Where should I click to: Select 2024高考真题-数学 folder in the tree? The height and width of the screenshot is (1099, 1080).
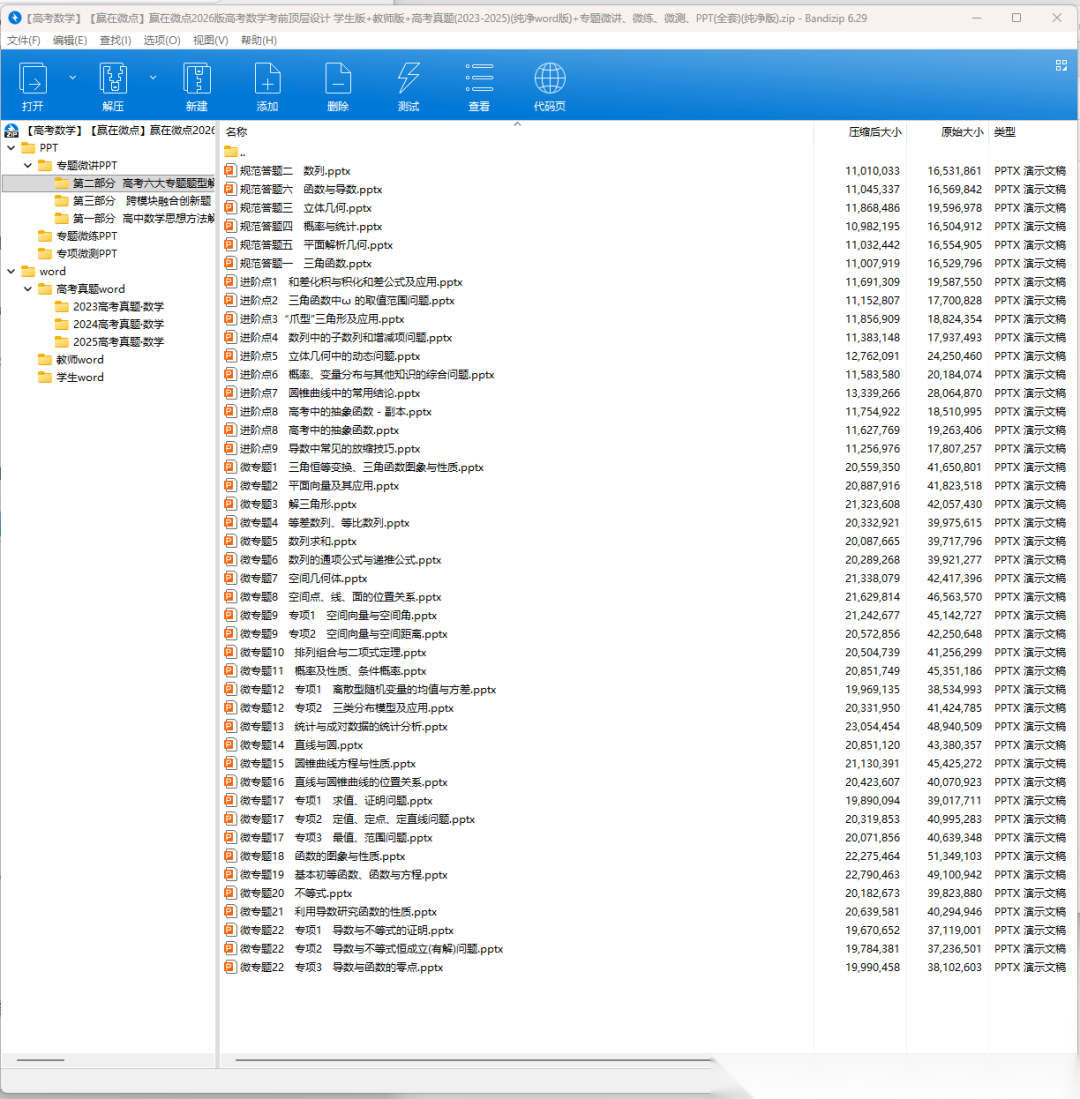click(117, 324)
